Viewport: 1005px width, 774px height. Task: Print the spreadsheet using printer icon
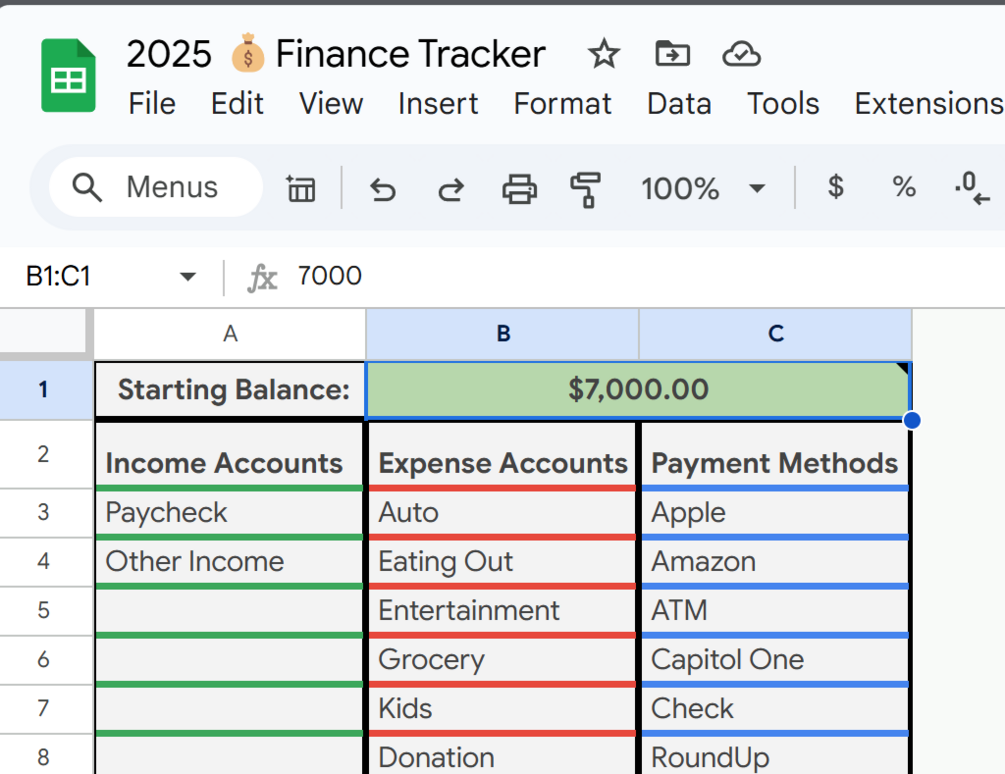519,188
